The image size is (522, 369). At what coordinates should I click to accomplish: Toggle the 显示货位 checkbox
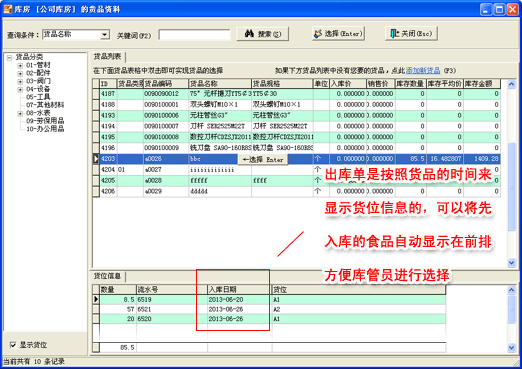(13, 345)
